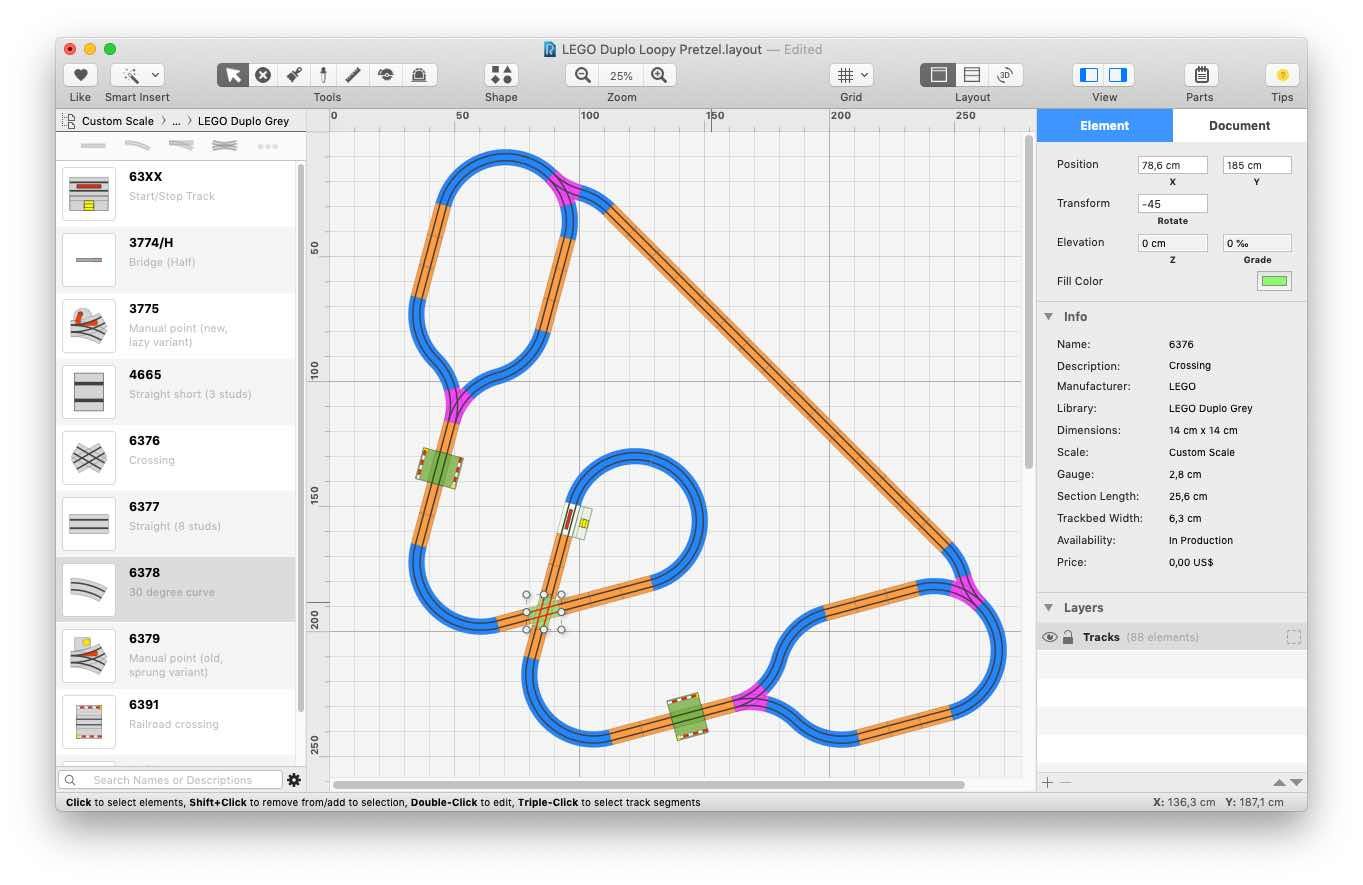
Task: Select the eyedropper tool
Action: click(324, 75)
